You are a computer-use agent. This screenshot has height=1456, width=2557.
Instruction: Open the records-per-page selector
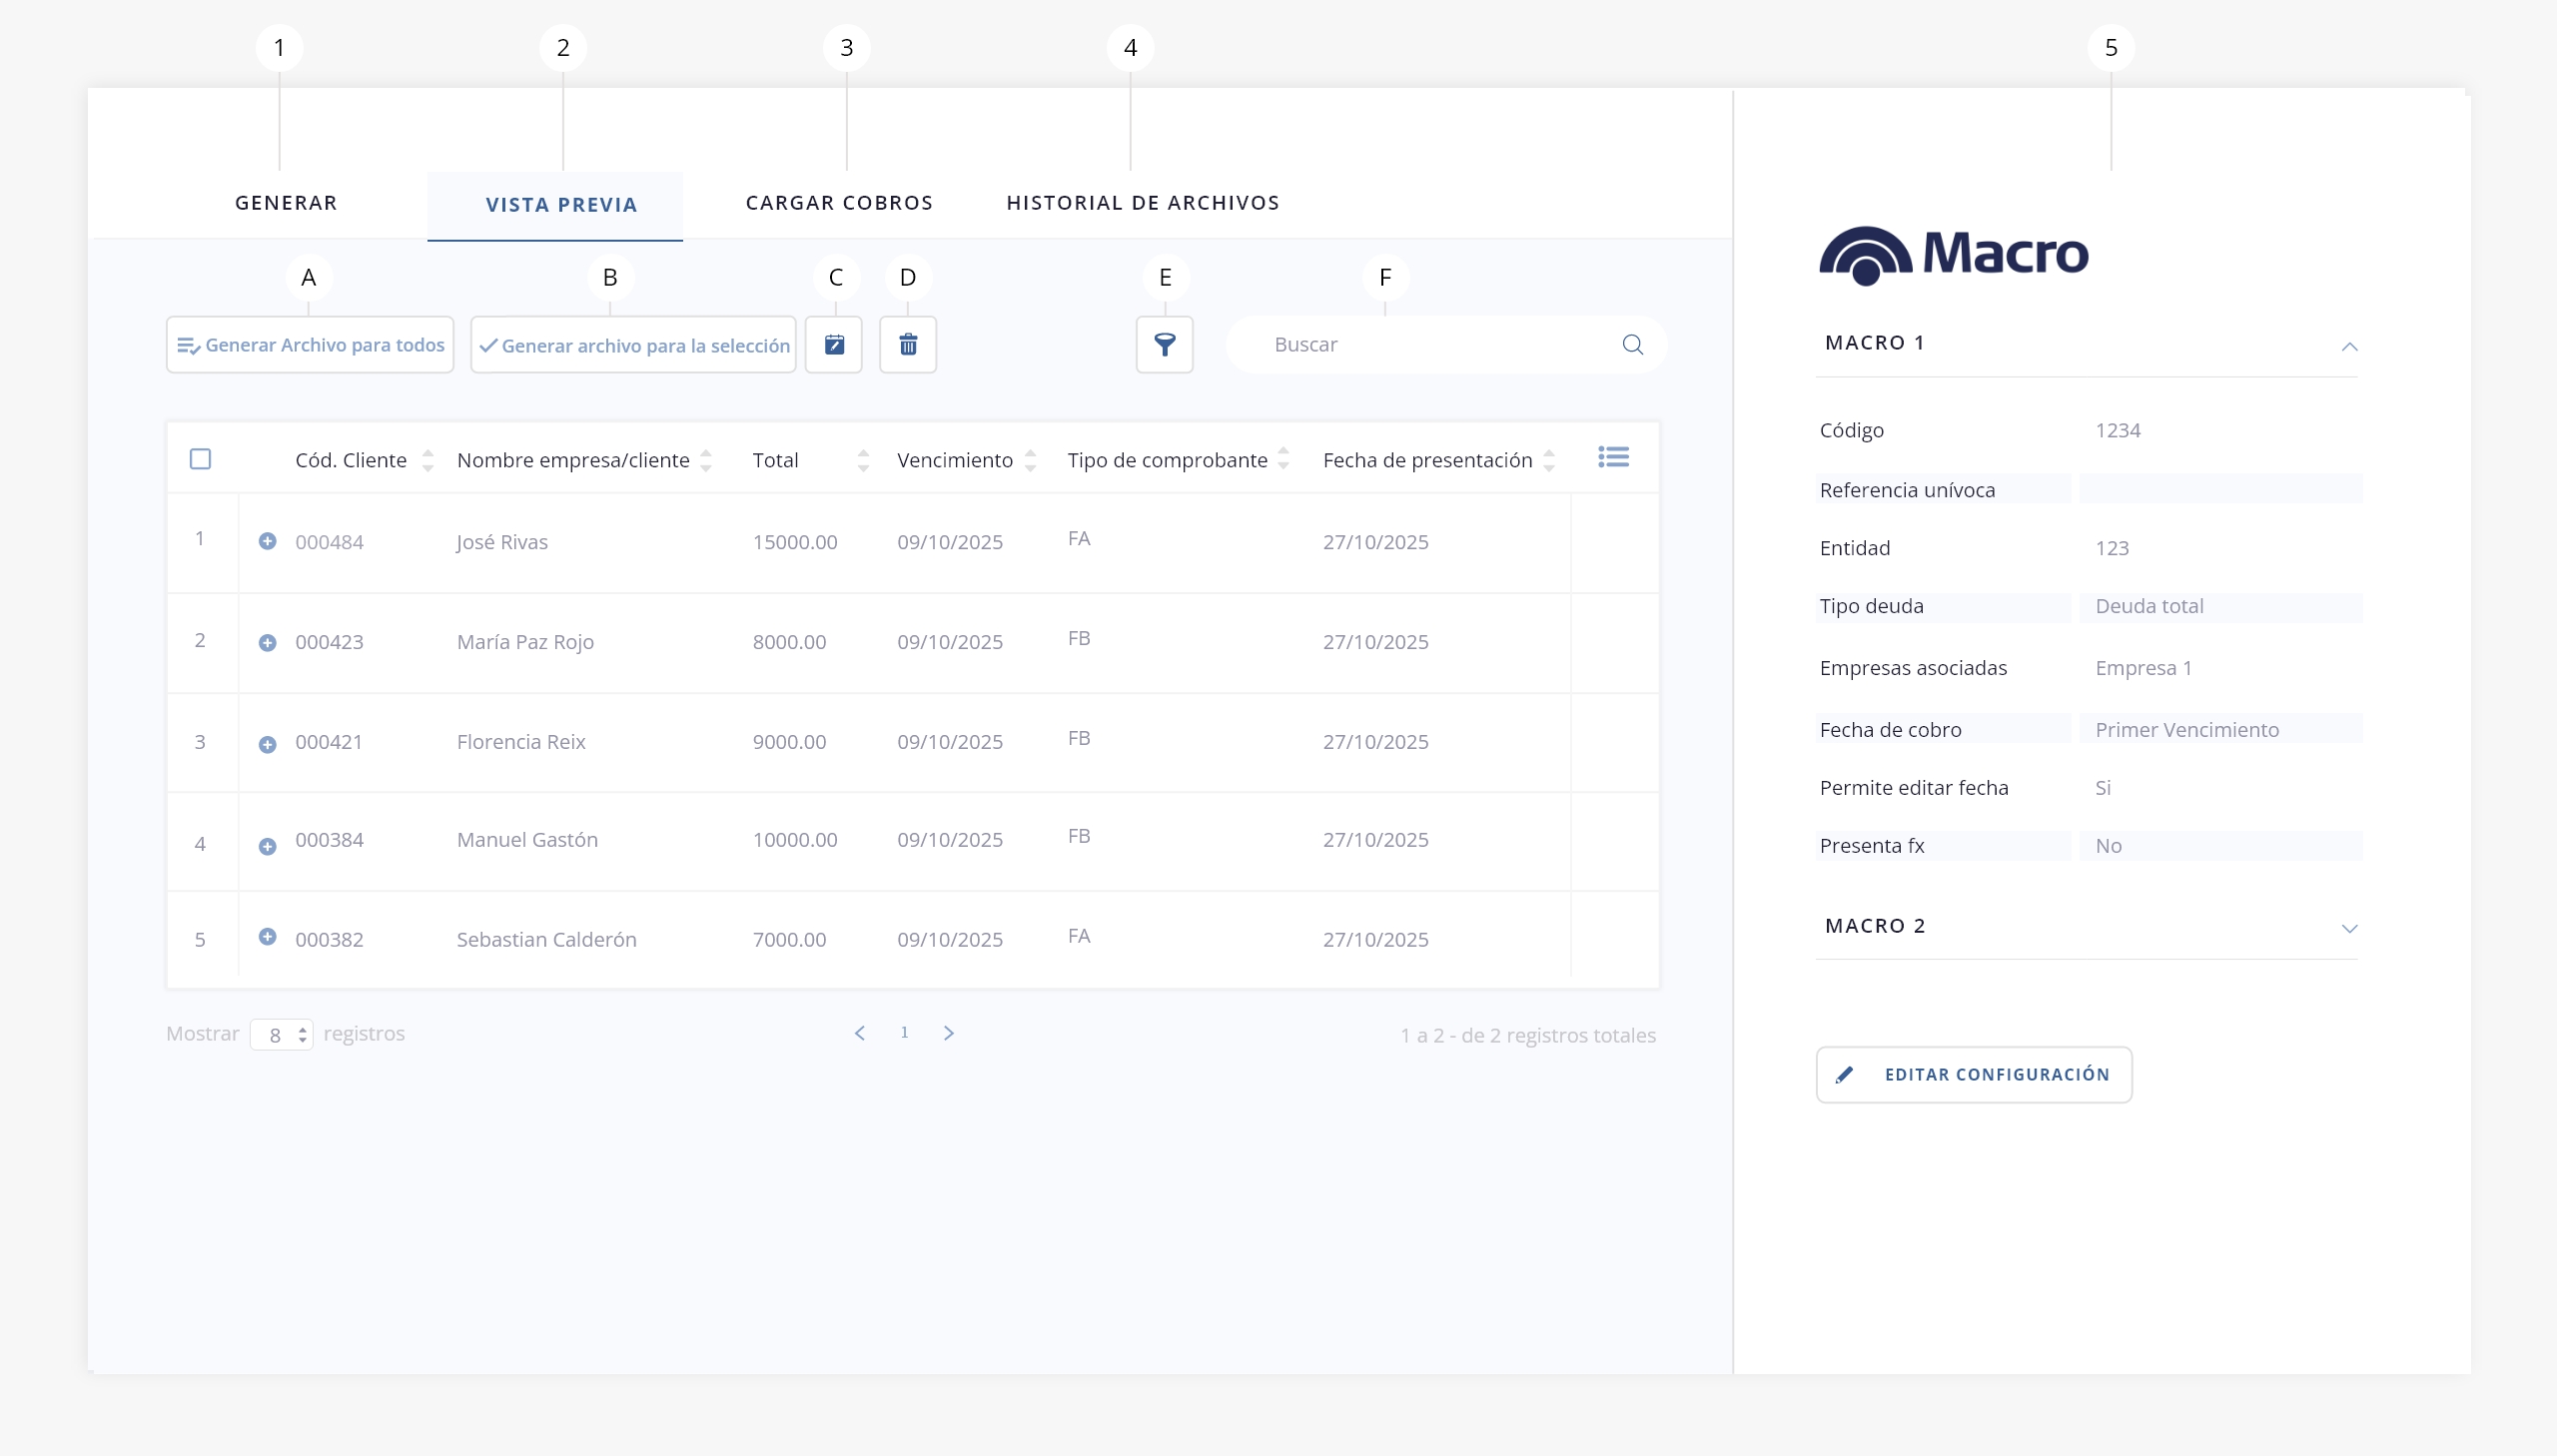tap(281, 1035)
